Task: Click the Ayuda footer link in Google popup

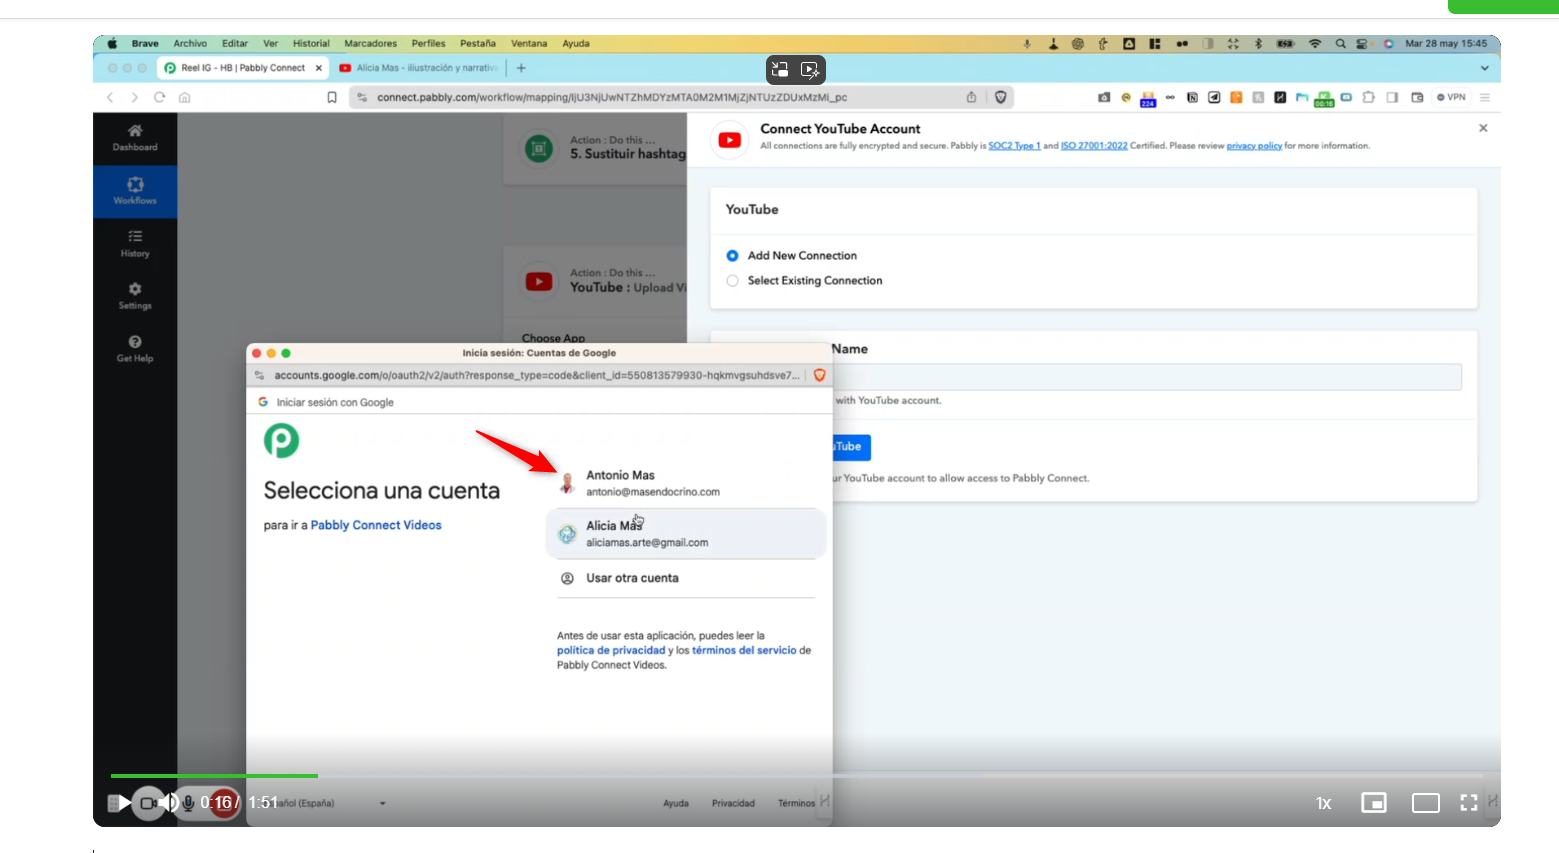Action: click(676, 803)
